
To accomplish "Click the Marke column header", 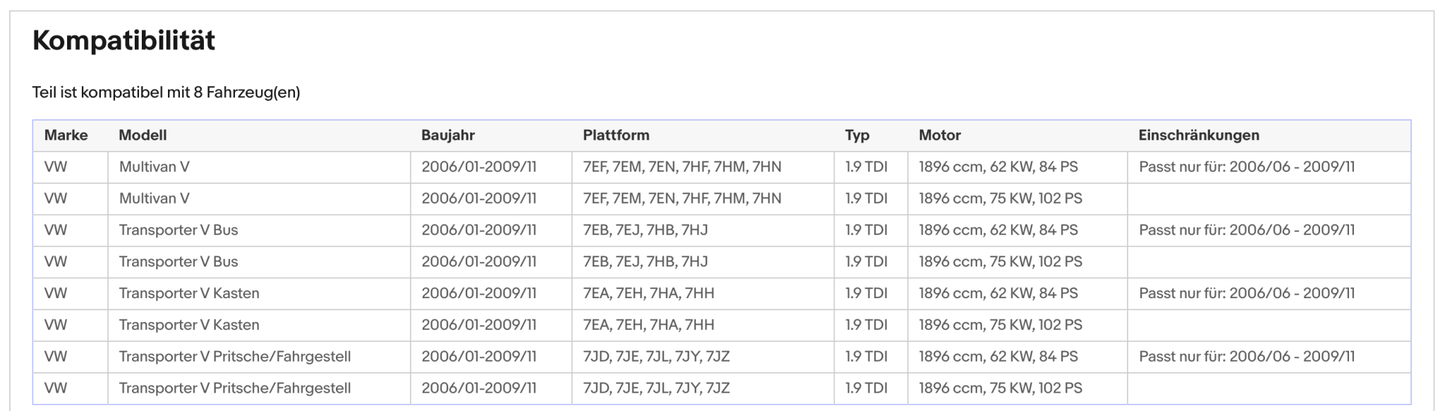I will (x=66, y=135).
